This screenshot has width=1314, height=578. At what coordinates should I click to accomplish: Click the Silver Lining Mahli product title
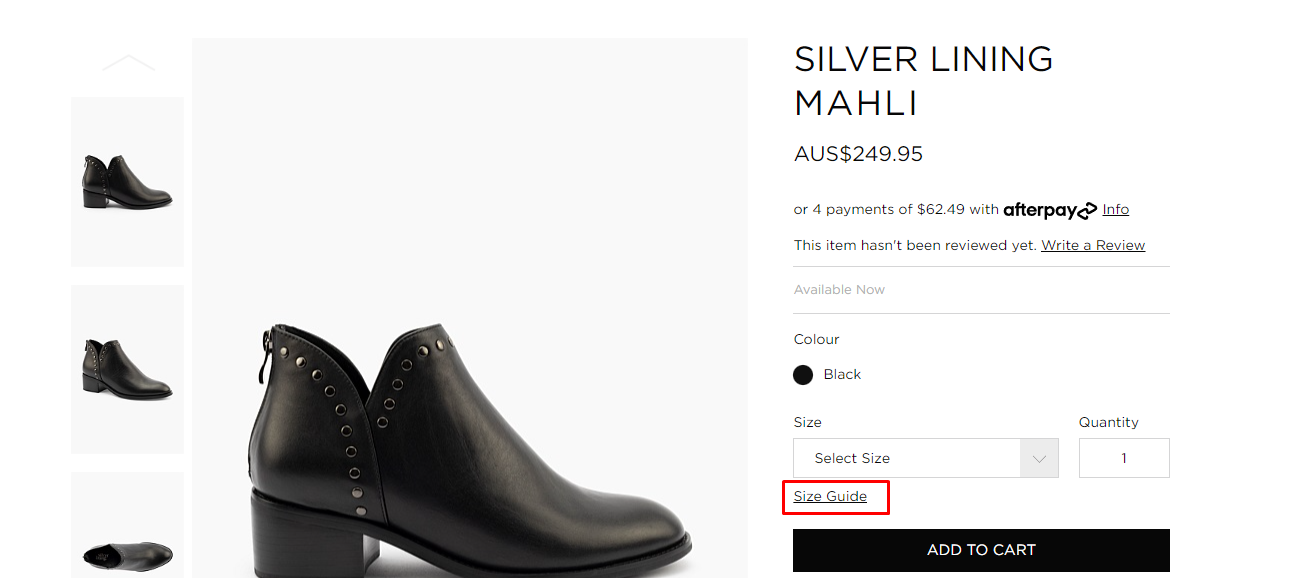(x=922, y=81)
